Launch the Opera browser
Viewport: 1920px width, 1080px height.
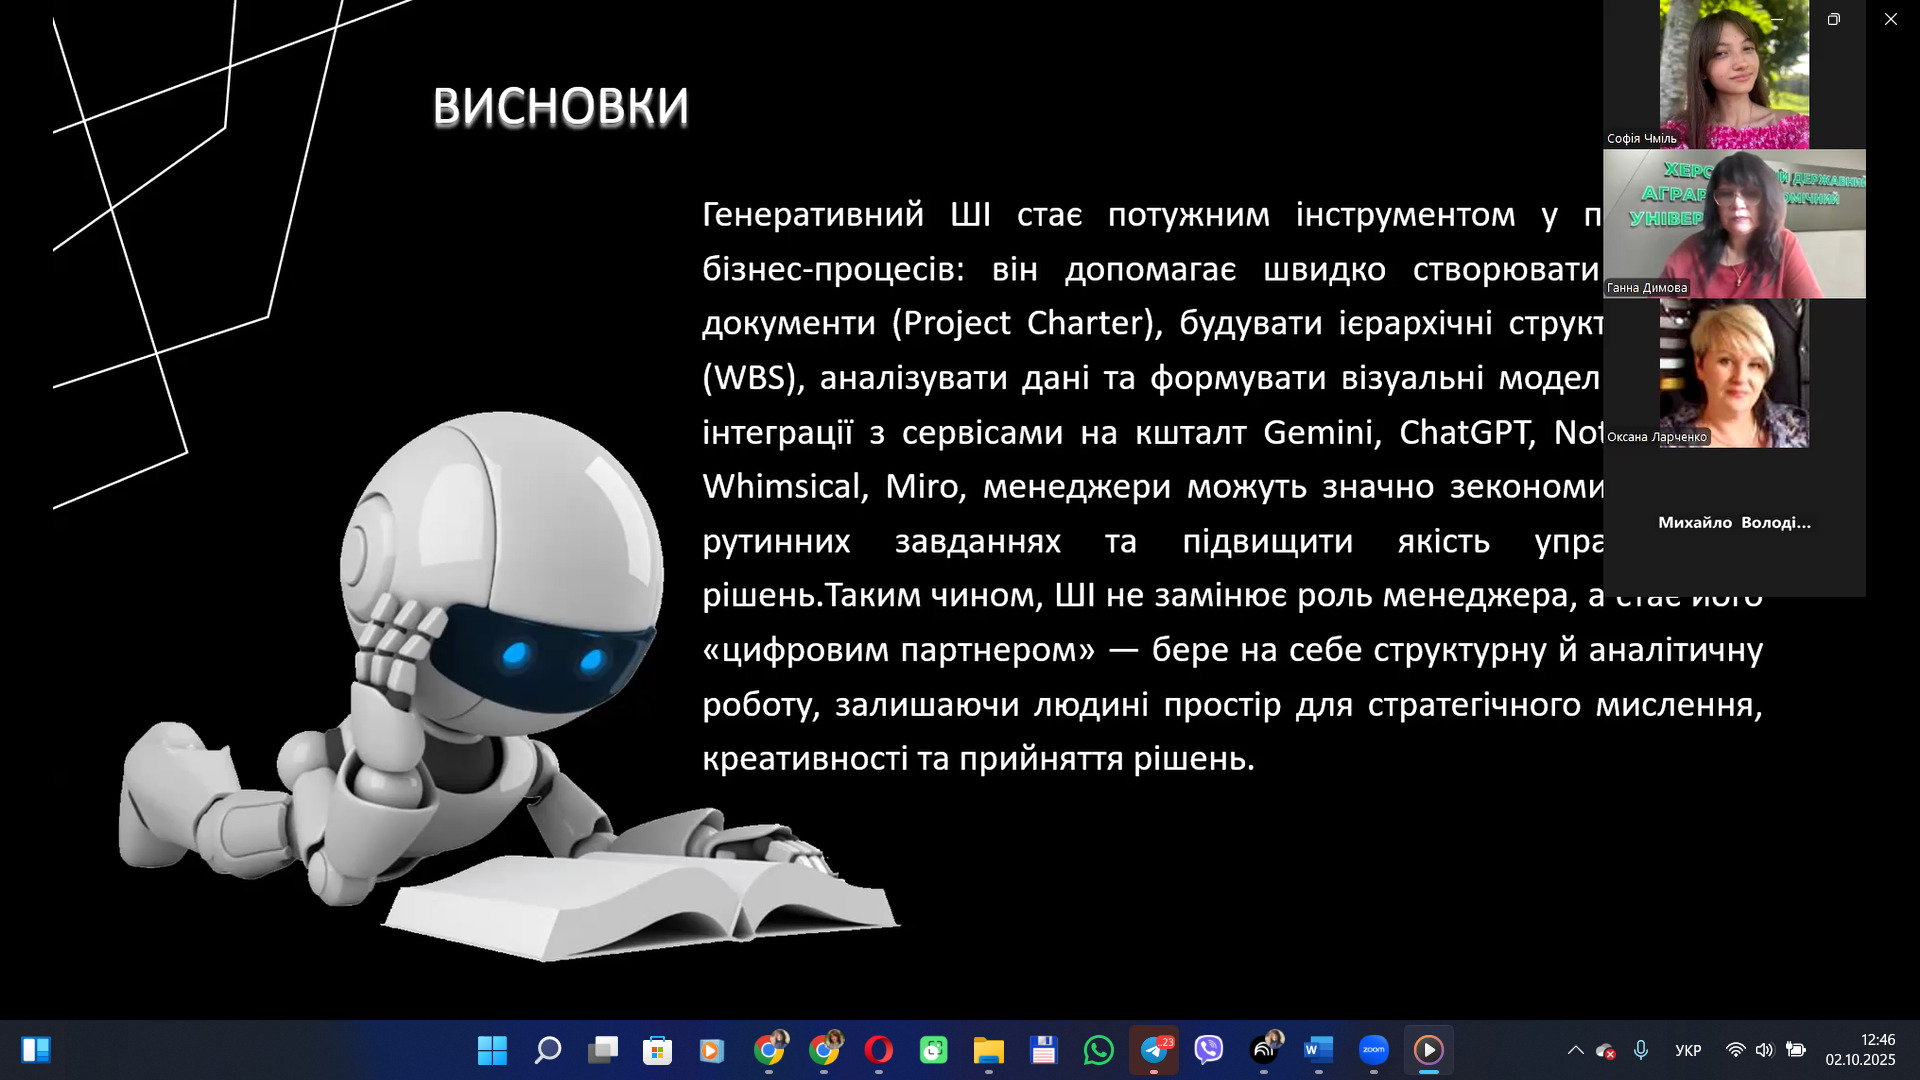878,1050
